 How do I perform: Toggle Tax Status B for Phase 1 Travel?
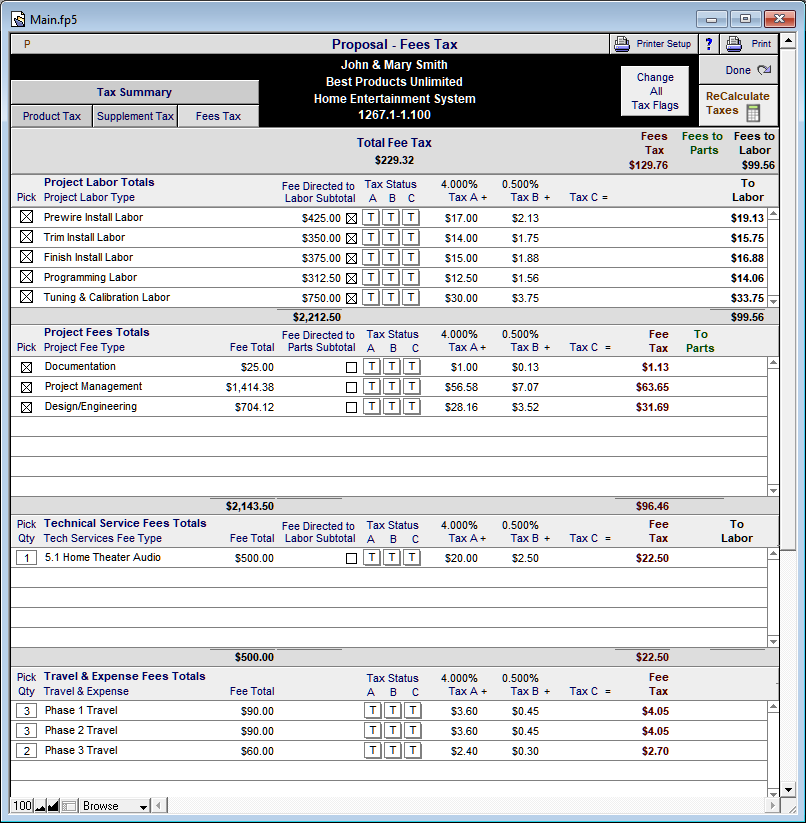(x=393, y=711)
